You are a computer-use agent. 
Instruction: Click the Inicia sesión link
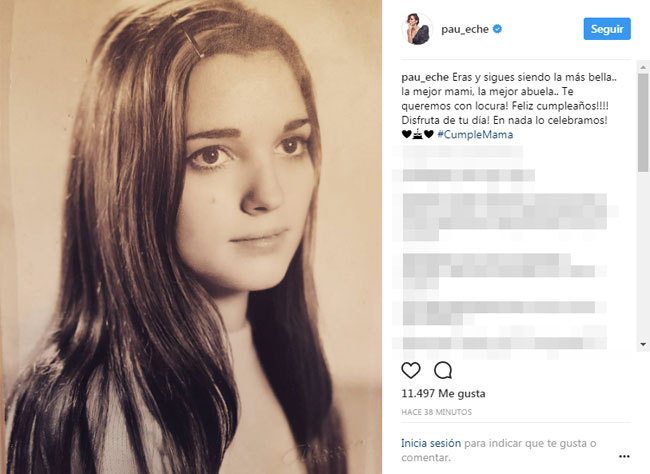[431, 443]
